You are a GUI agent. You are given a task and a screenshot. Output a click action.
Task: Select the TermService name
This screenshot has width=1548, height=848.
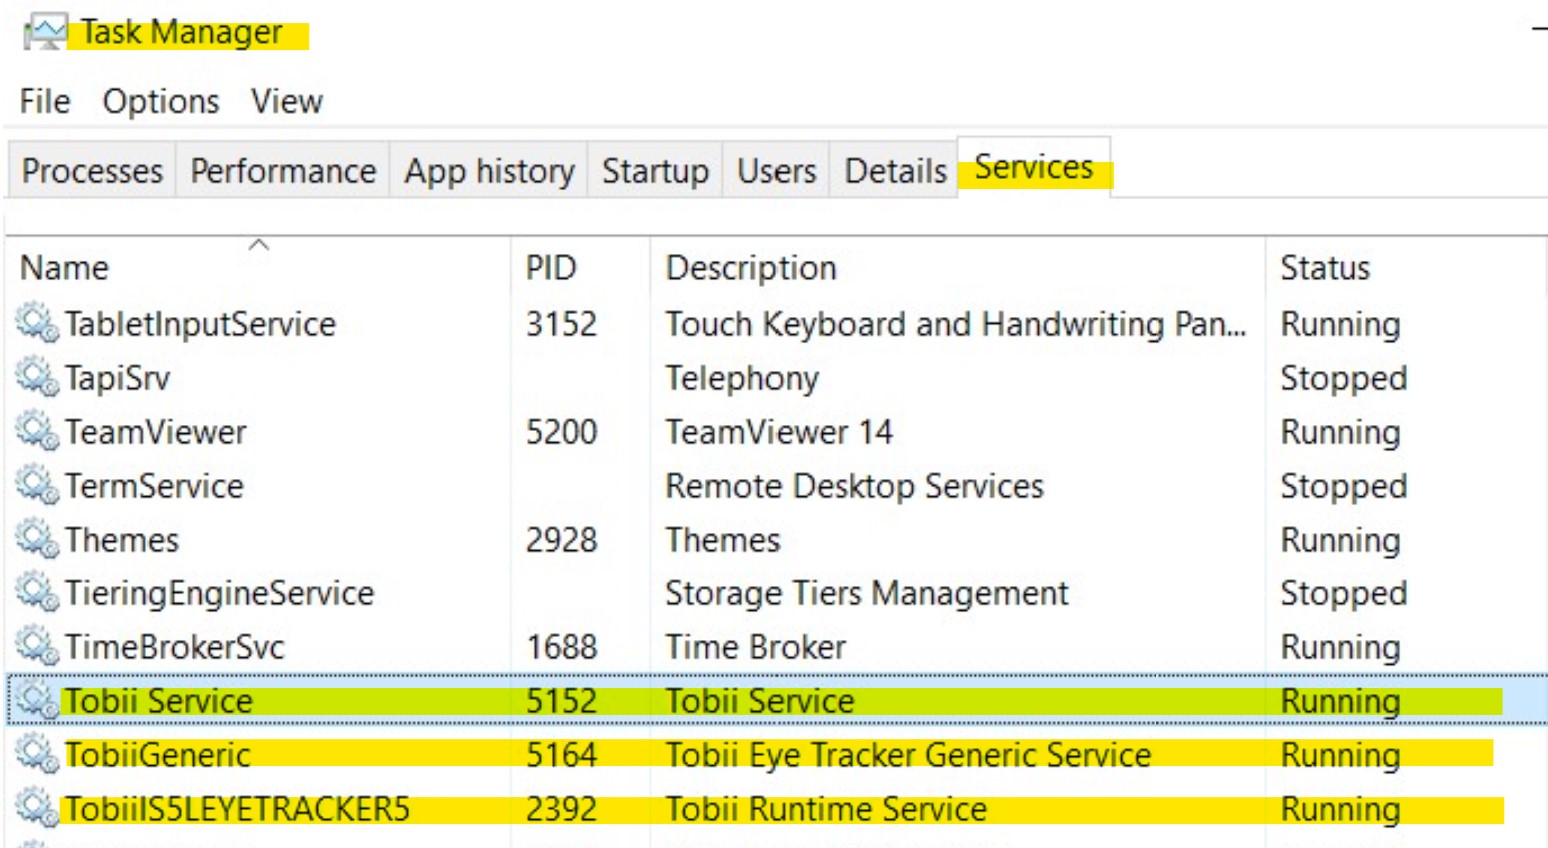click(154, 485)
